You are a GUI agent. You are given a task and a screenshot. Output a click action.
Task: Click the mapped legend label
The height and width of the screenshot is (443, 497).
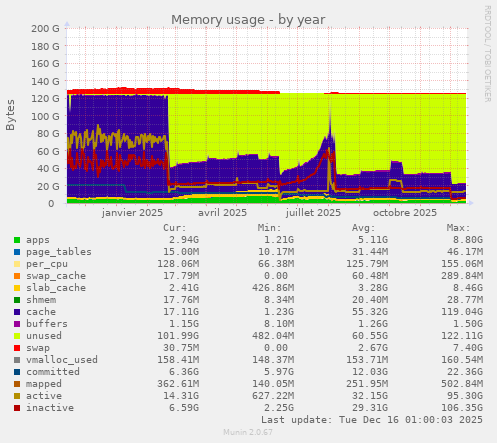[44, 384]
